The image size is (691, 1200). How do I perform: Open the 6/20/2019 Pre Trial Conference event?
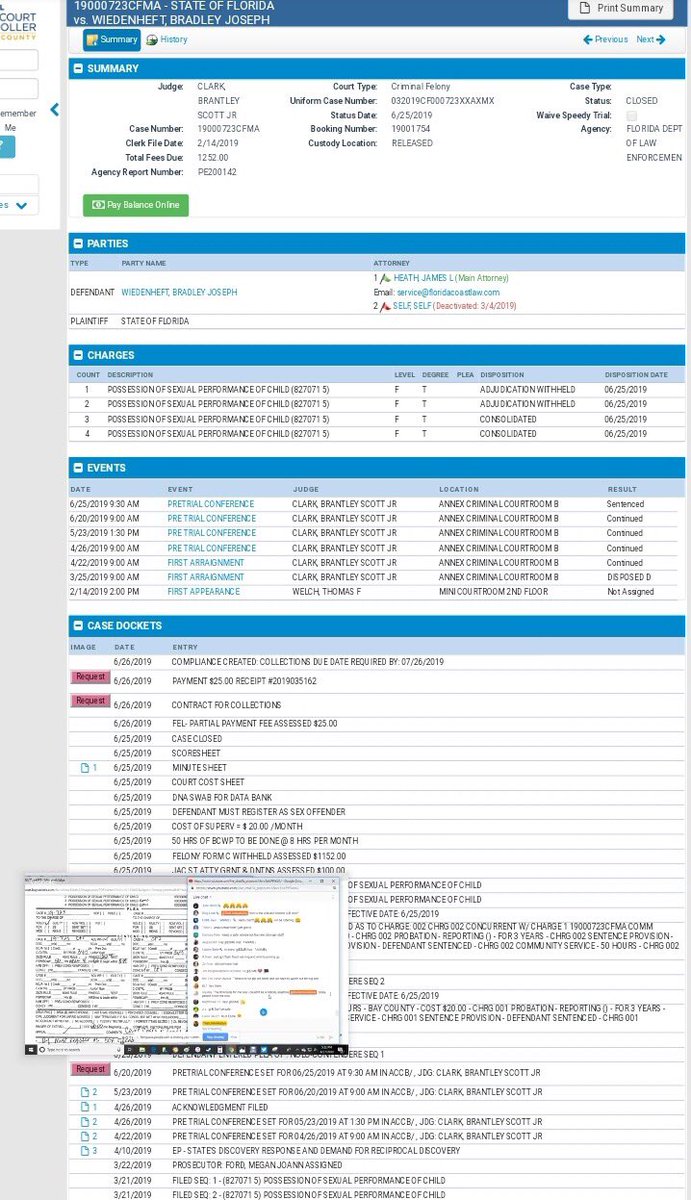211,519
